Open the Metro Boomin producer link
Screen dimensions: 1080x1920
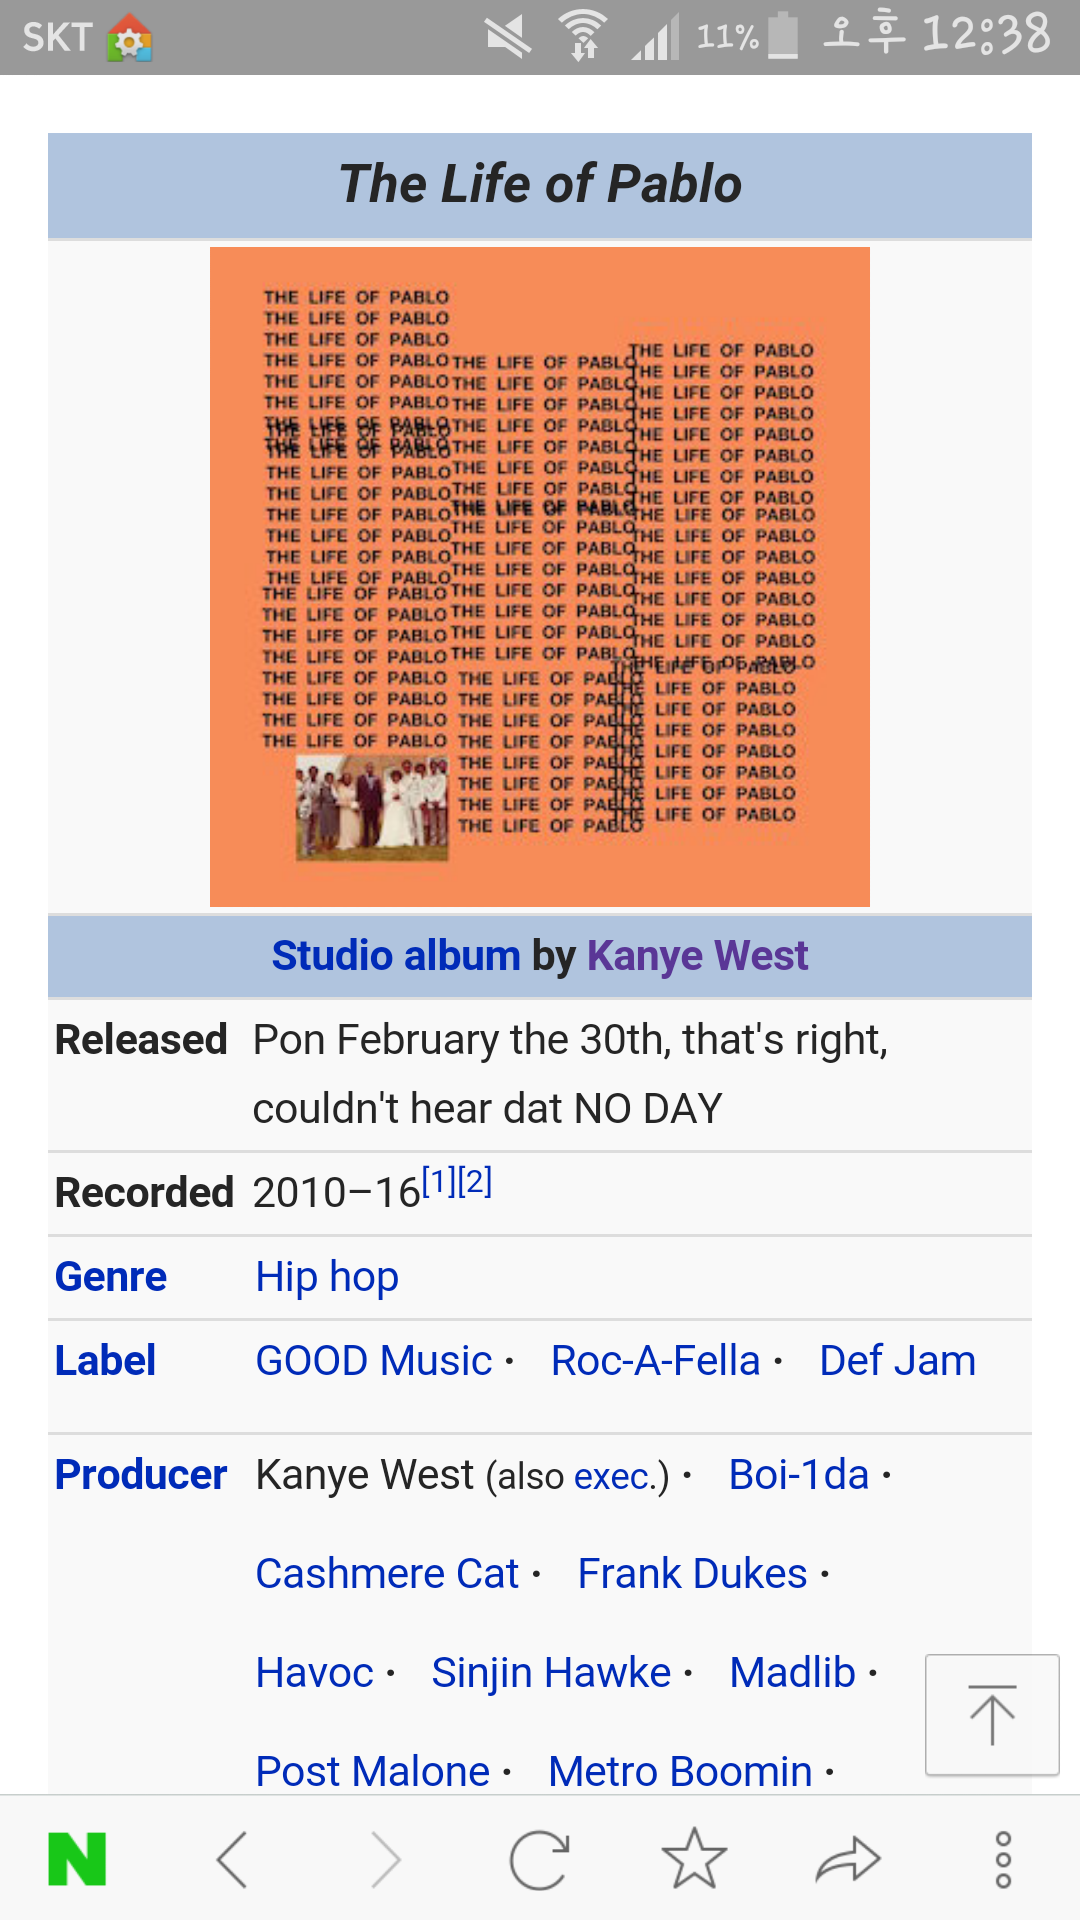pos(680,1772)
